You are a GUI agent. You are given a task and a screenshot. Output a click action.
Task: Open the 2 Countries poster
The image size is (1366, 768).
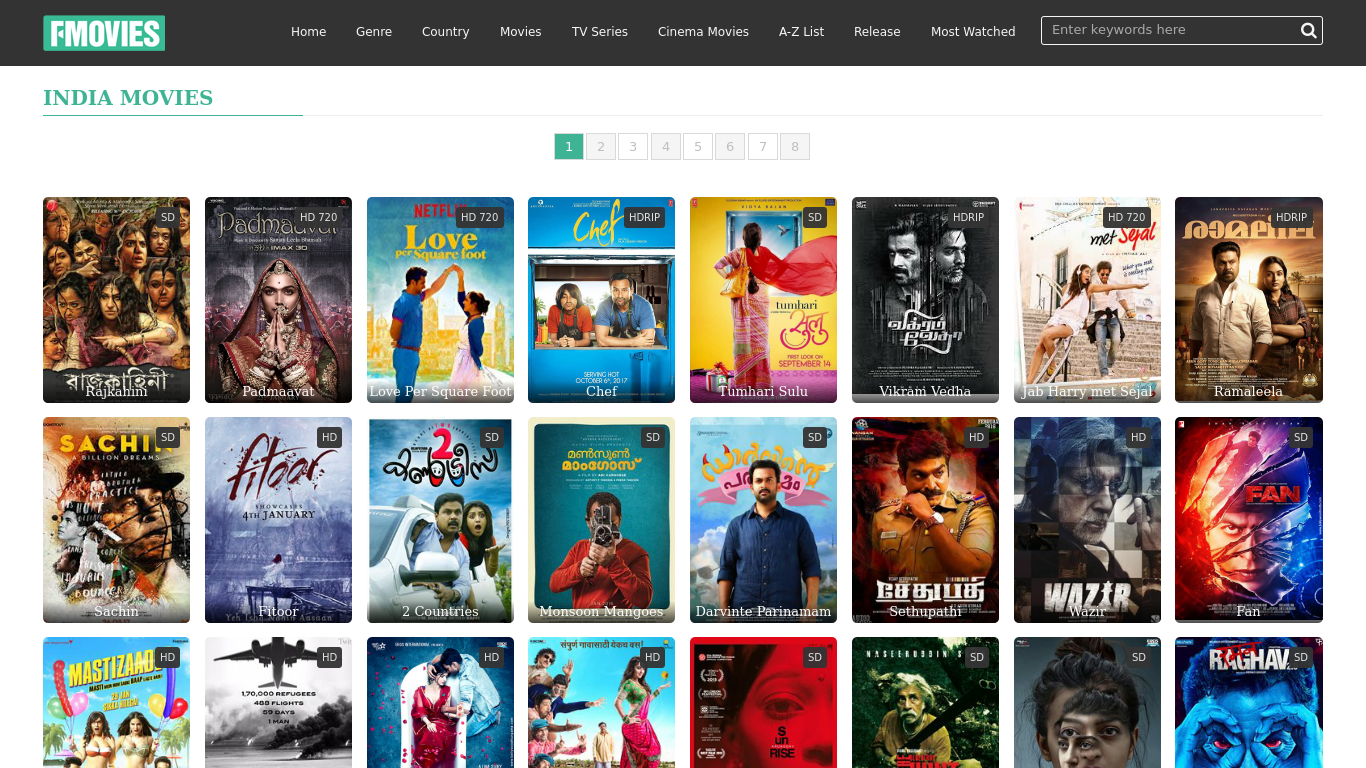[x=440, y=520]
